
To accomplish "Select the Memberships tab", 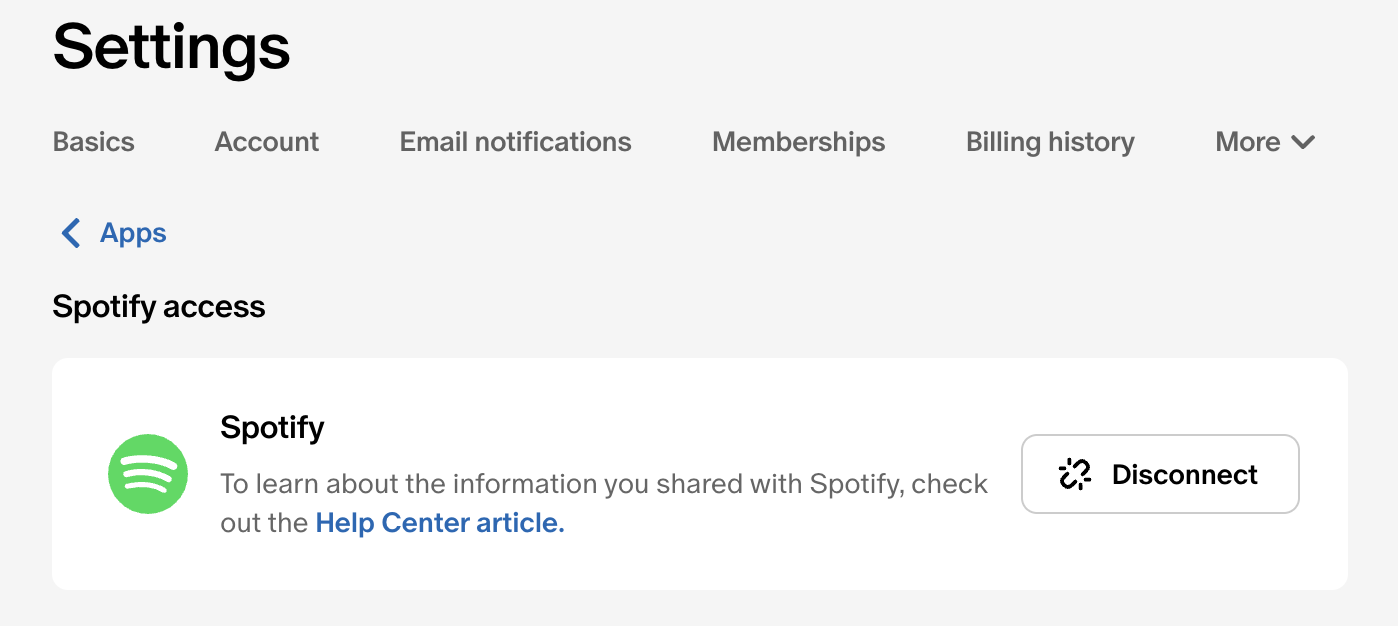I will (798, 143).
